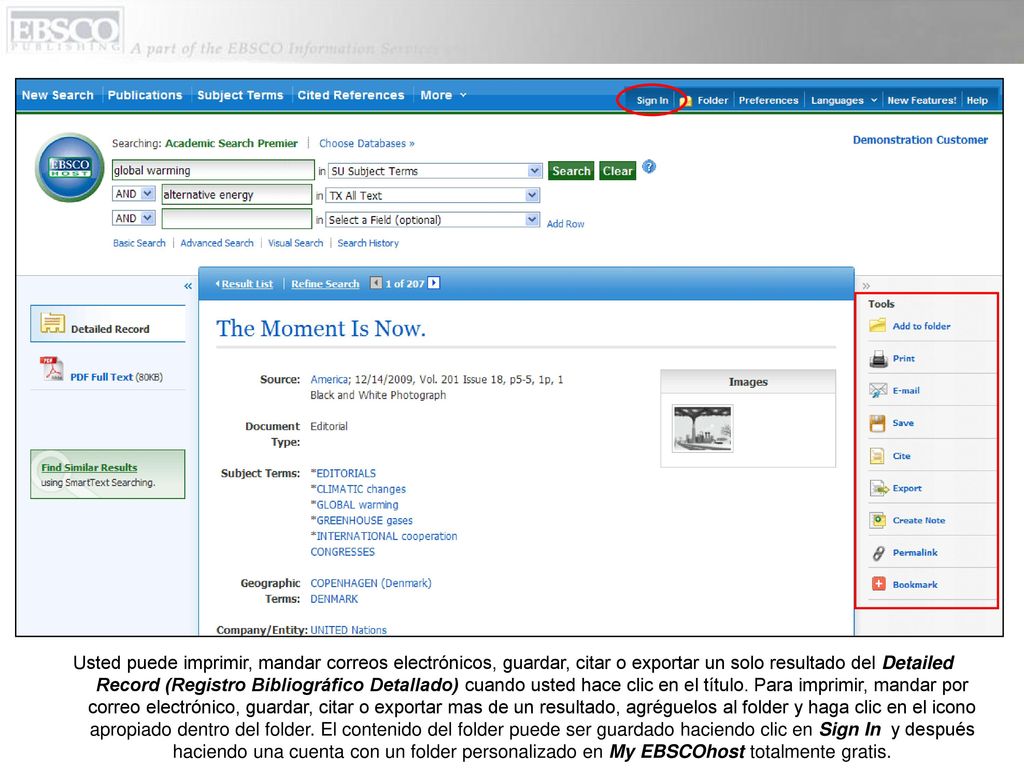Open Folder link in header

pos(712,101)
